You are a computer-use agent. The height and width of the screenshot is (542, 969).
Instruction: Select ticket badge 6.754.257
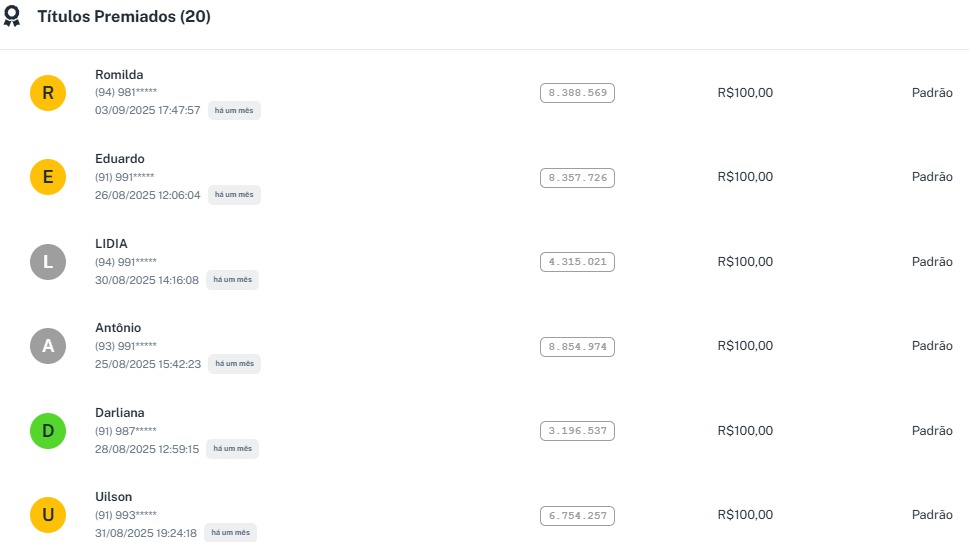(577, 516)
